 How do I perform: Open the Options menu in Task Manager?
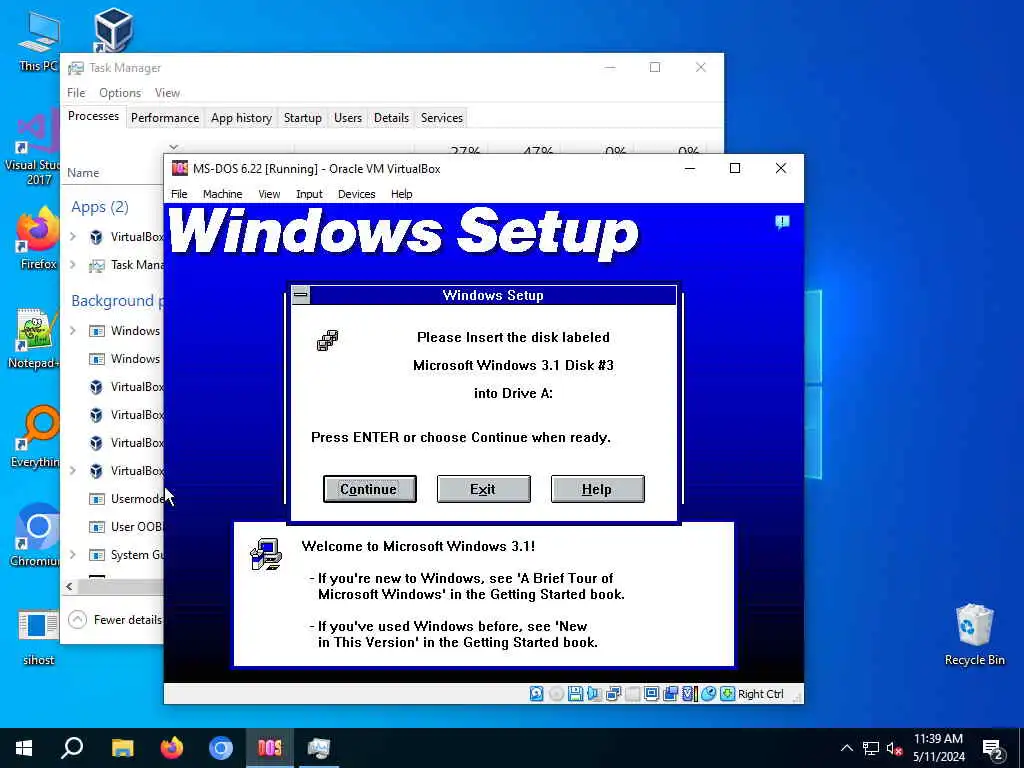point(120,93)
